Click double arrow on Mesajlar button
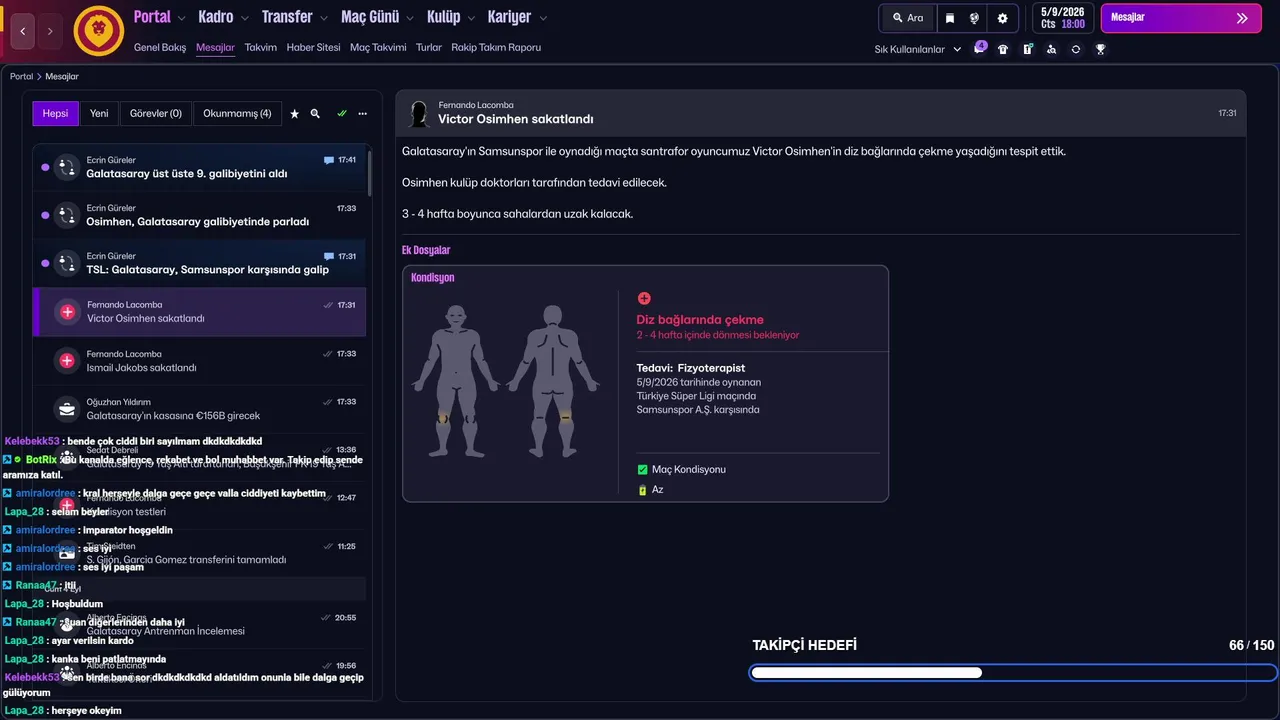This screenshot has width=1280, height=720. [x=1242, y=18]
